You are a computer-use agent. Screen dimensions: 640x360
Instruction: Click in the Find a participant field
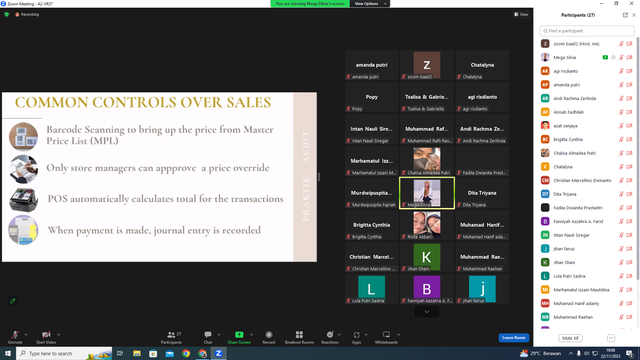pyautogui.click(x=587, y=31)
